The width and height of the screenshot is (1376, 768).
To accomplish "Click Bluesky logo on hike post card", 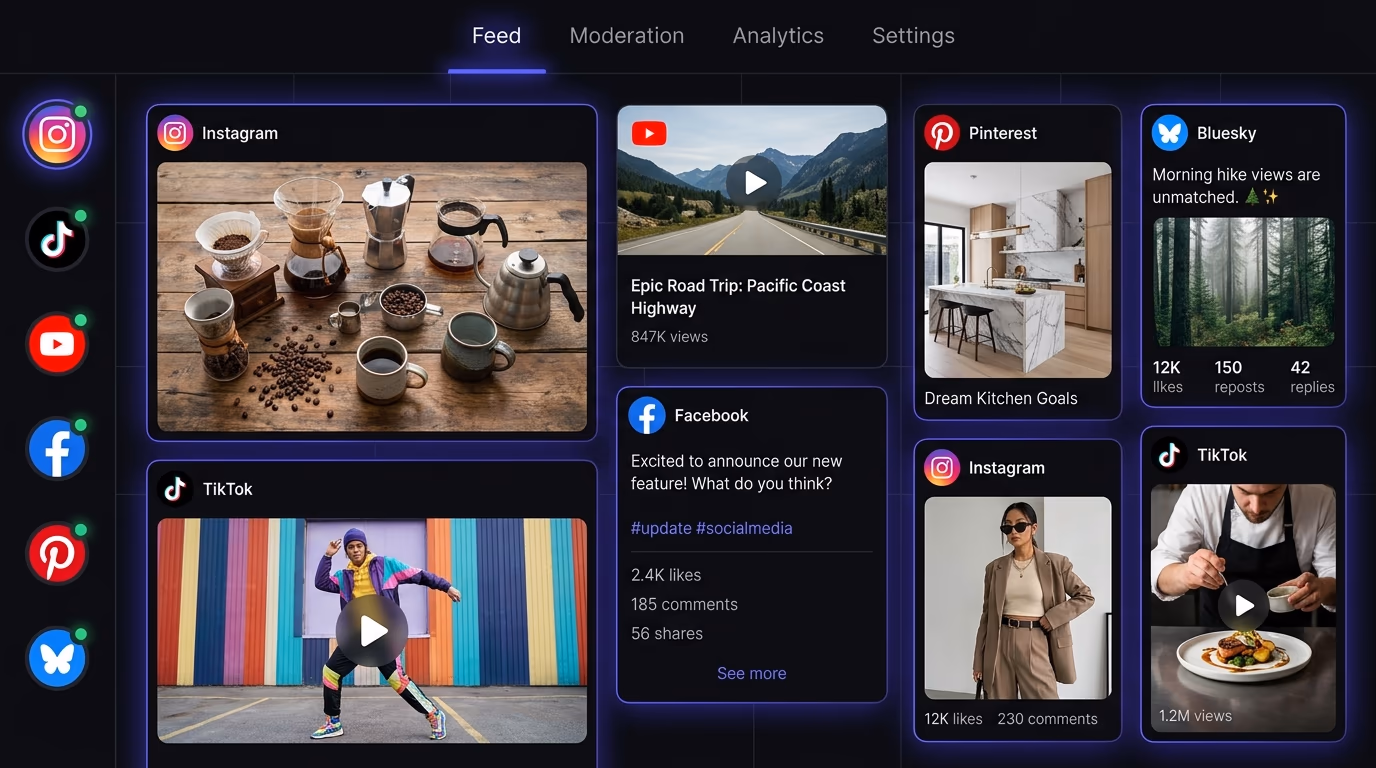I will [1169, 133].
